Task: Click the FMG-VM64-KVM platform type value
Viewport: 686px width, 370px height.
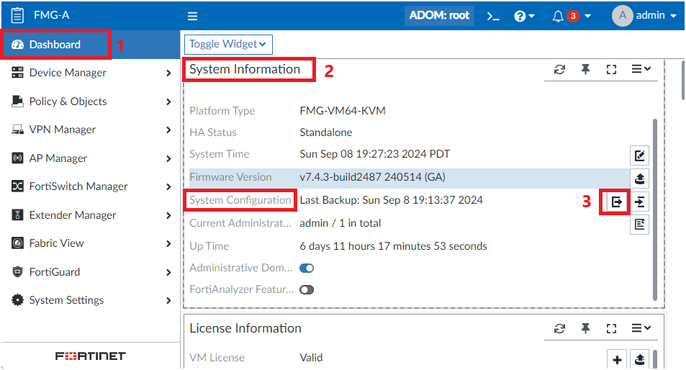Action: point(343,111)
